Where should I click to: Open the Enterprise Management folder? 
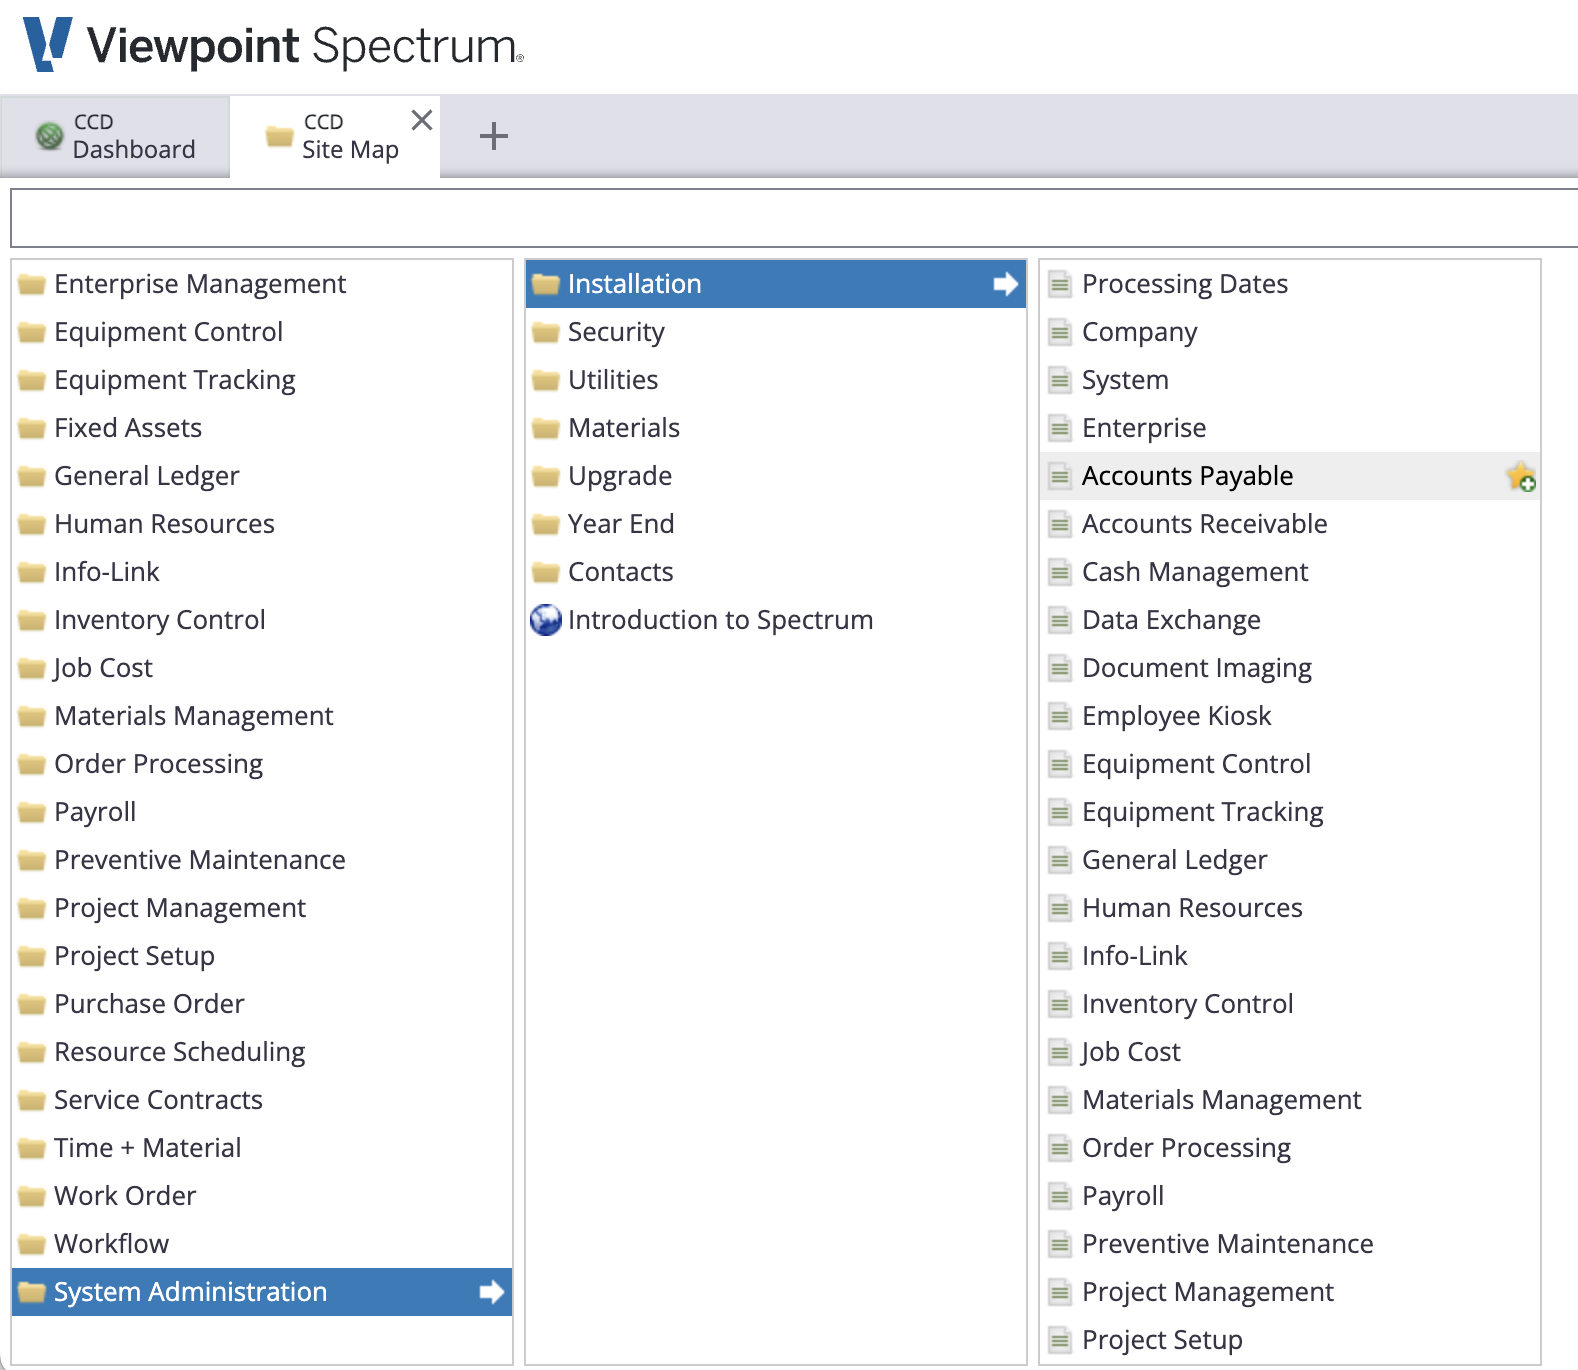[x=262, y=284]
